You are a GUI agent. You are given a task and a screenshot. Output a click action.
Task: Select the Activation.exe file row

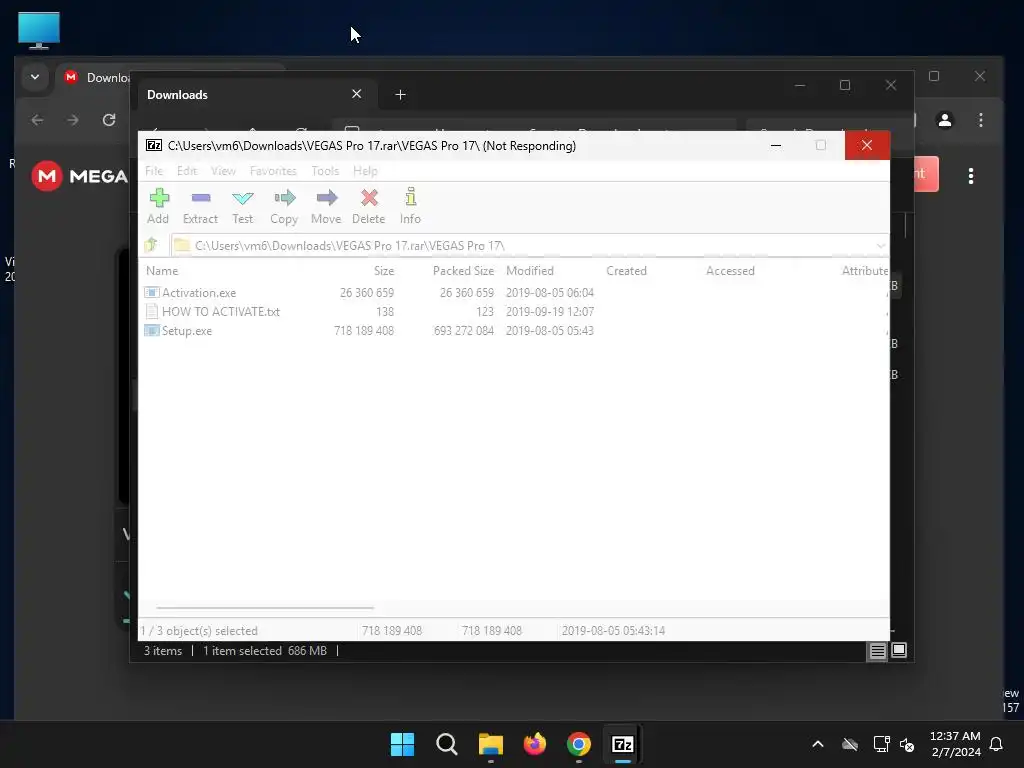(x=369, y=293)
